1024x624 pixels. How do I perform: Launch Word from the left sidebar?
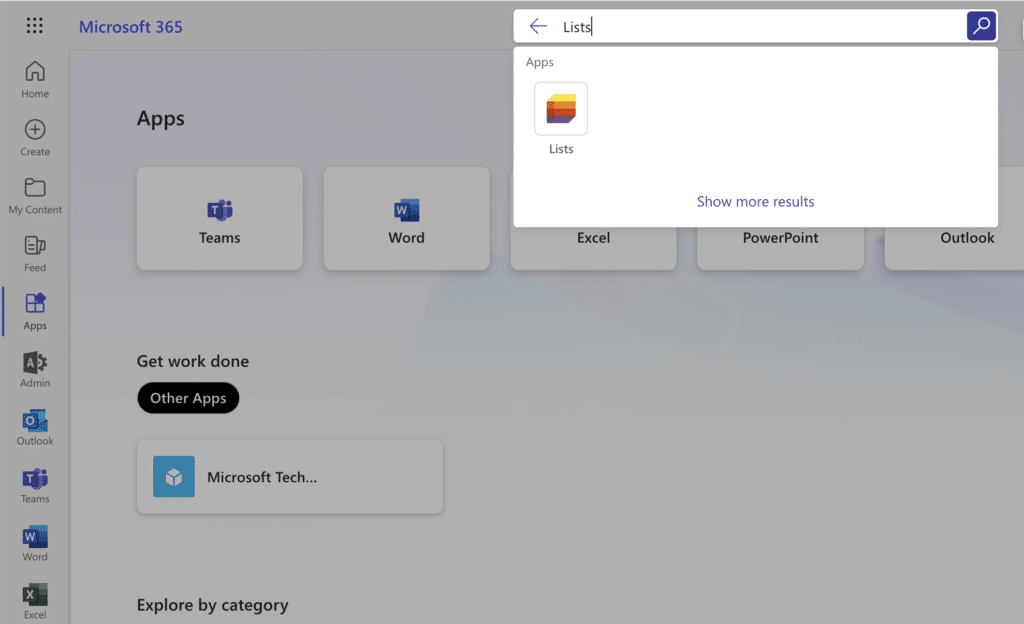[35, 544]
